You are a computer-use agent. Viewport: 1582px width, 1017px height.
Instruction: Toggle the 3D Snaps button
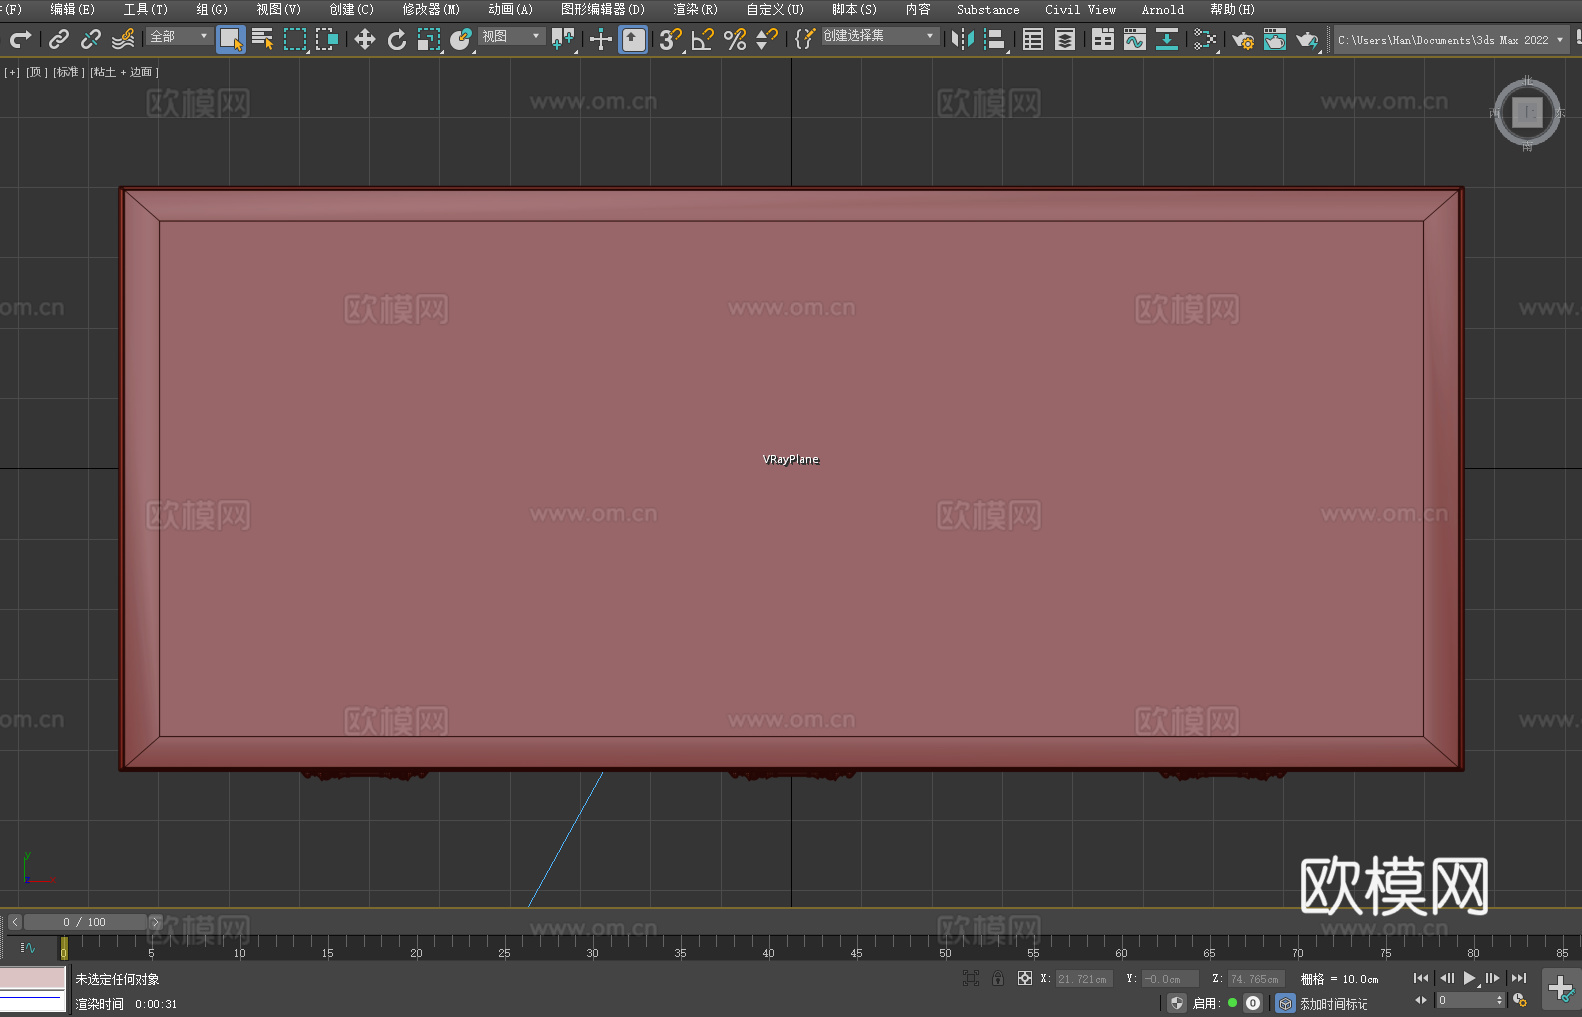[x=671, y=39]
